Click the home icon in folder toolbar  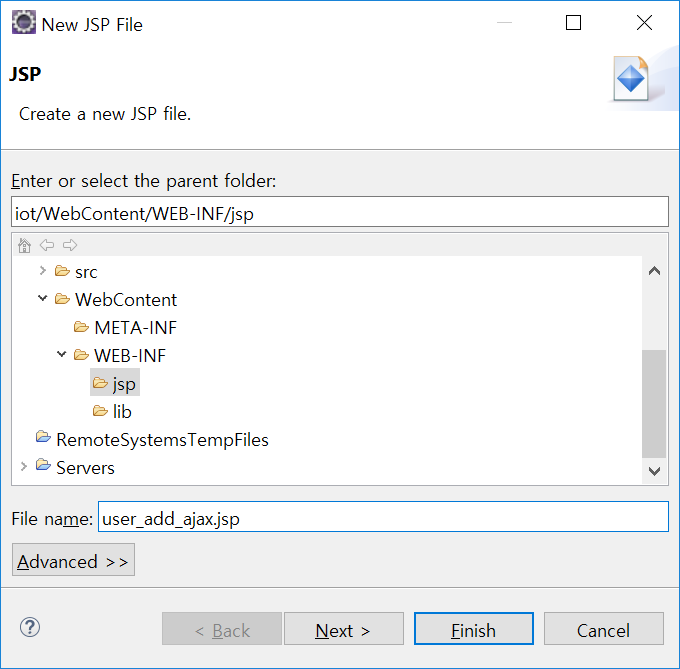pyautogui.click(x=24, y=245)
